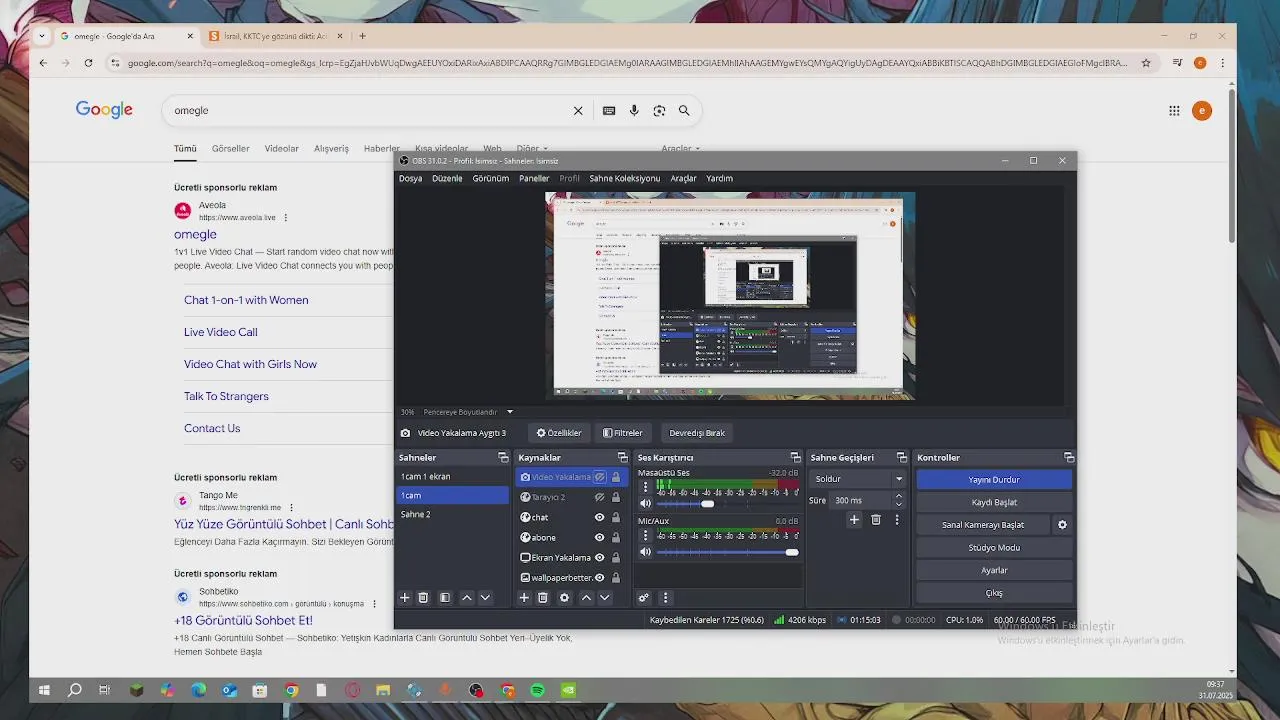Toggle lock on Video Yakalama source
The height and width of the screenshot is (720, 1280).
pyautogui.click(x=616, y=477)
